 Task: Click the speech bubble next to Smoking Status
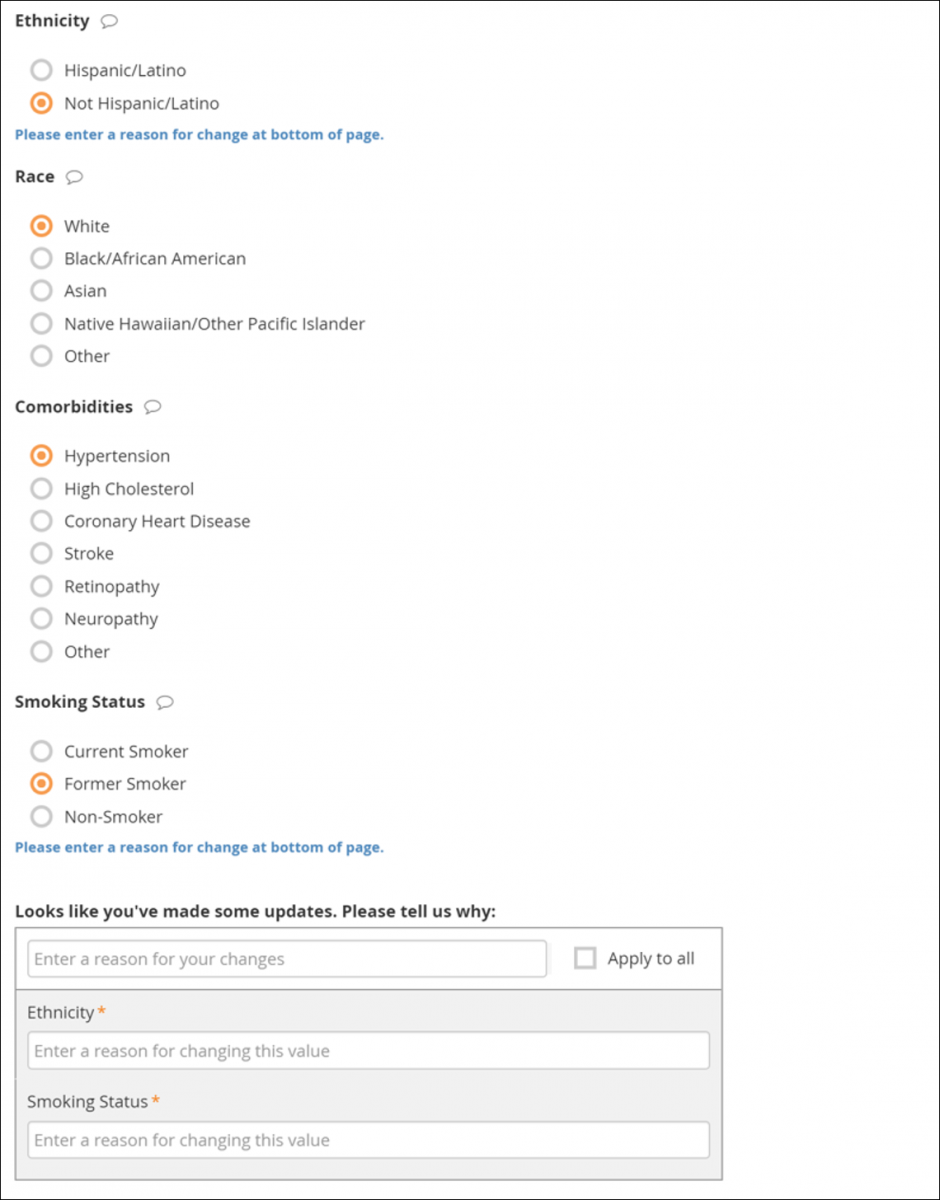(165, 702)
